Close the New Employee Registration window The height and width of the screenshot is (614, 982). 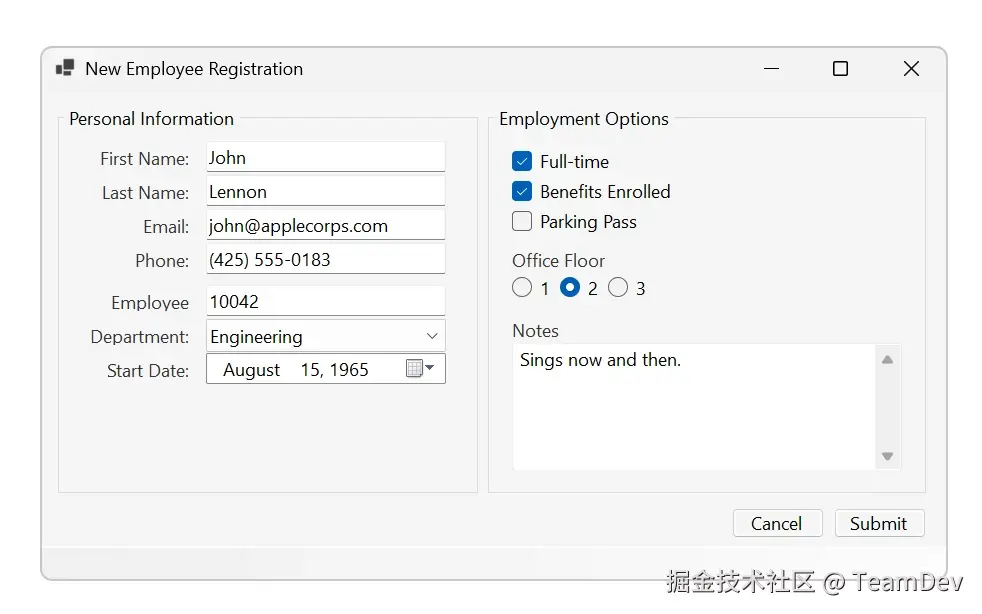[x=911, y=68]
